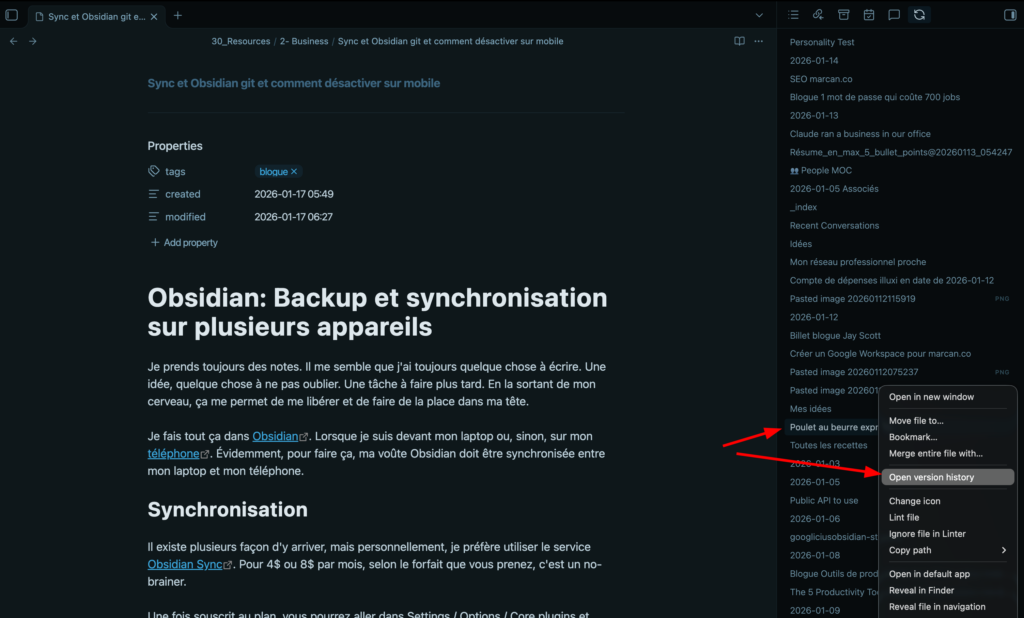Open the Backlinks panel icon
The height and width of the screenshot is (618, 1024).
(x=818, y=15)
